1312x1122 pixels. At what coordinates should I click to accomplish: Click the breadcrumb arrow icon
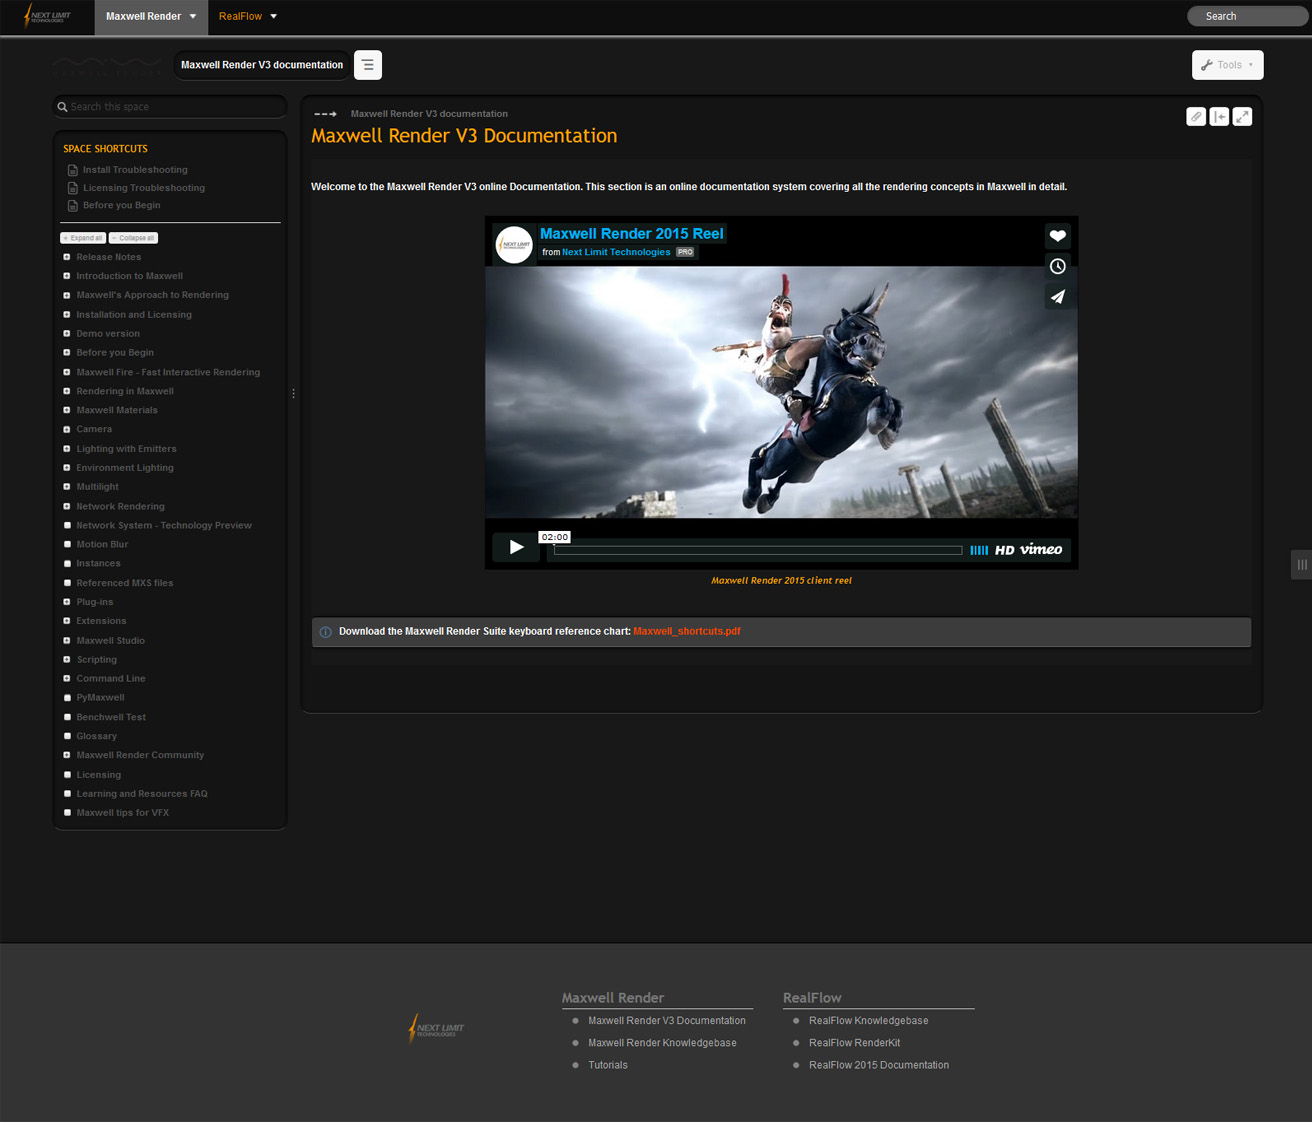click(x=325, y=114)
